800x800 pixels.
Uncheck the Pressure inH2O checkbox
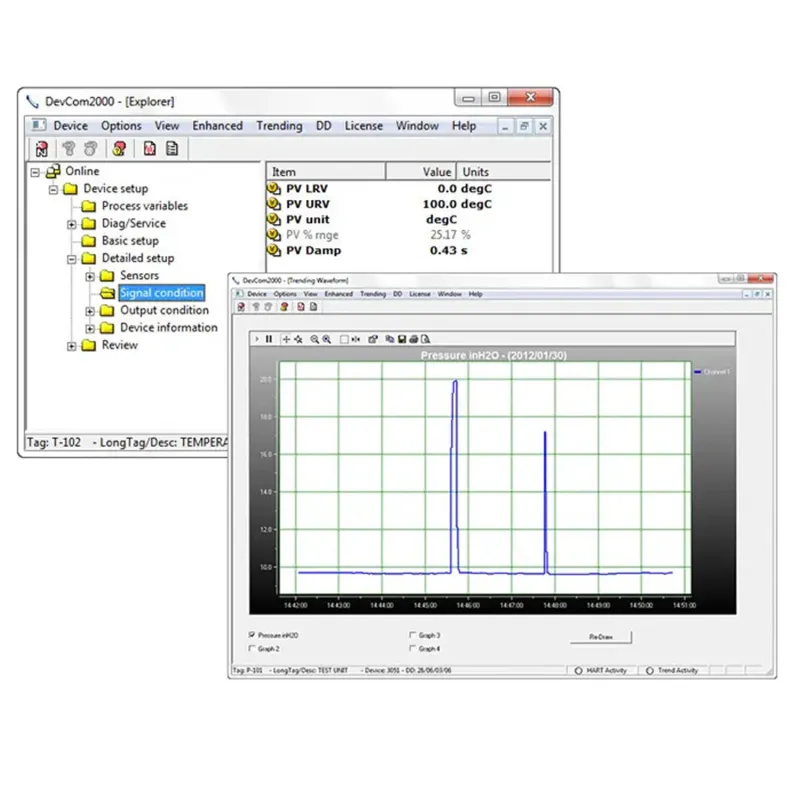tap(252, 635)
